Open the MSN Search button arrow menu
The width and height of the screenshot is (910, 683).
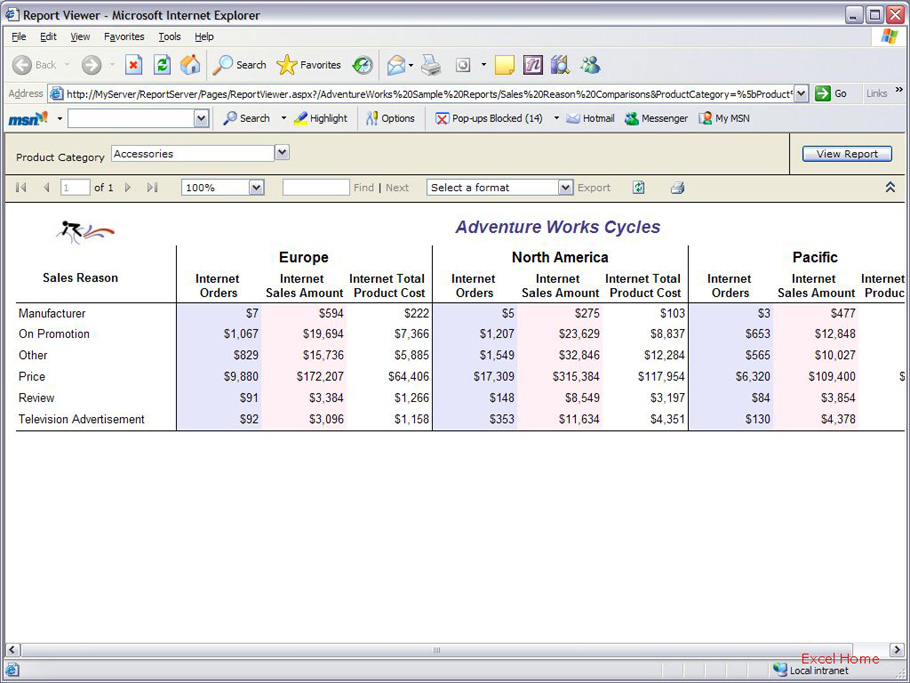284,118
